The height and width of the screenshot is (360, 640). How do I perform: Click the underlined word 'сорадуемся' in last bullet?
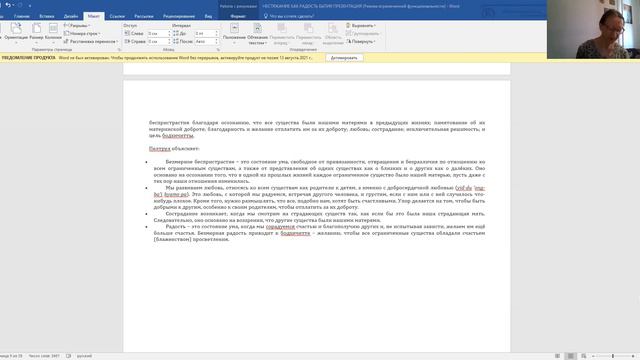[x=280, y=227]
